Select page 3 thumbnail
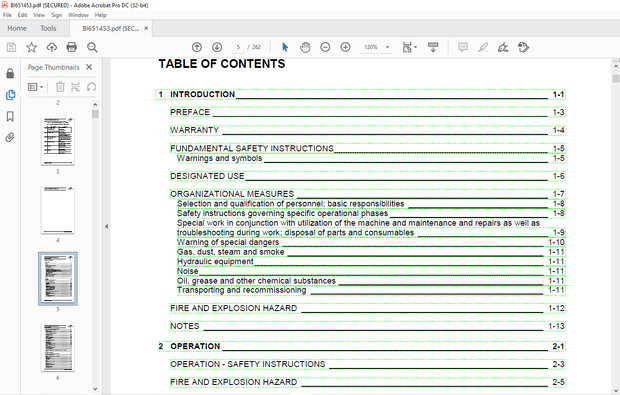 click(58, 141)
